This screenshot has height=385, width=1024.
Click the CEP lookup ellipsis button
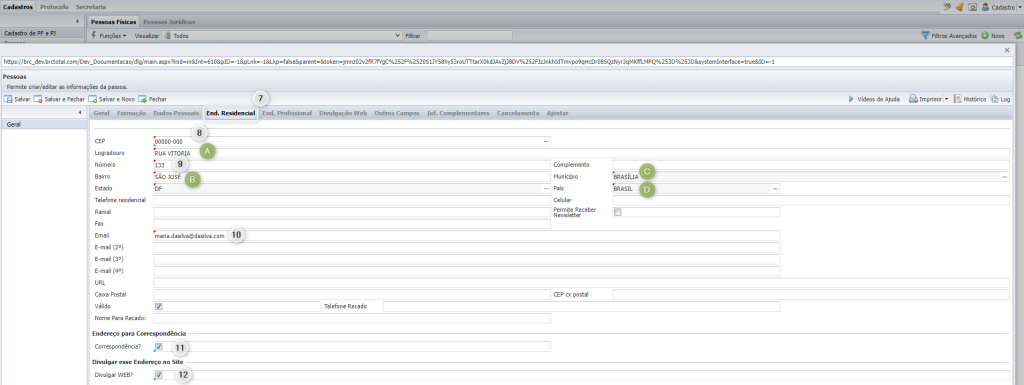[546, 141]
